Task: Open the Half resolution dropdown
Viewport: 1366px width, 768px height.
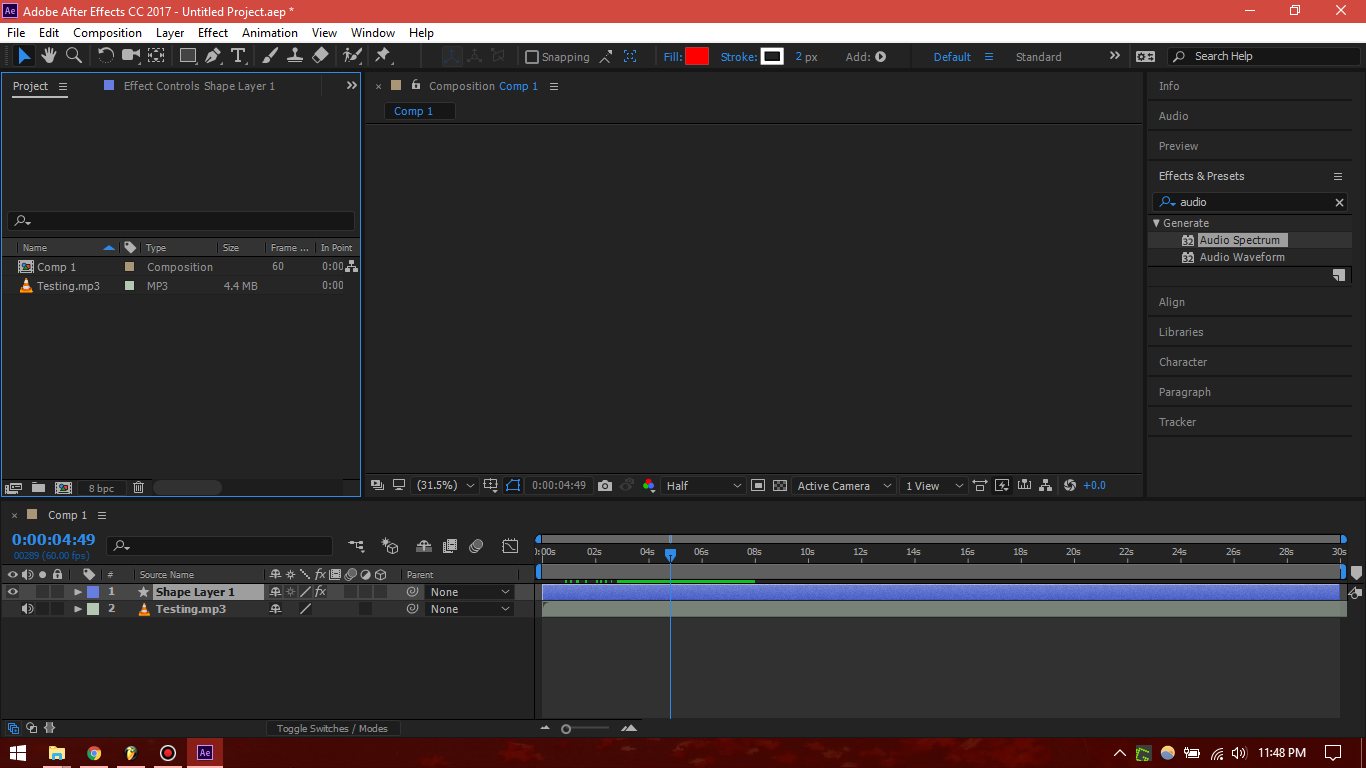Action: [704, 486]
